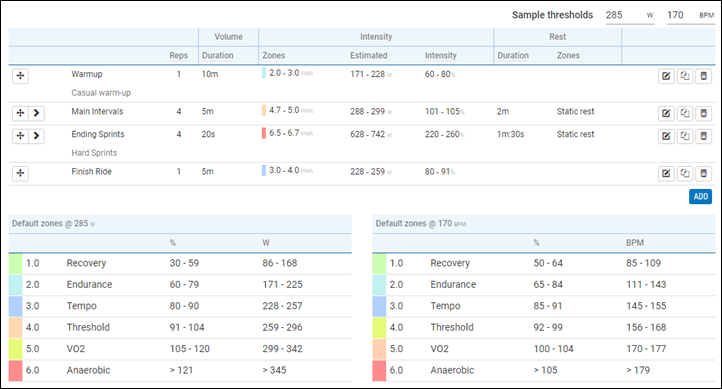
Task: Edit the Ending Sprints row
Action: tap(666, 136)
